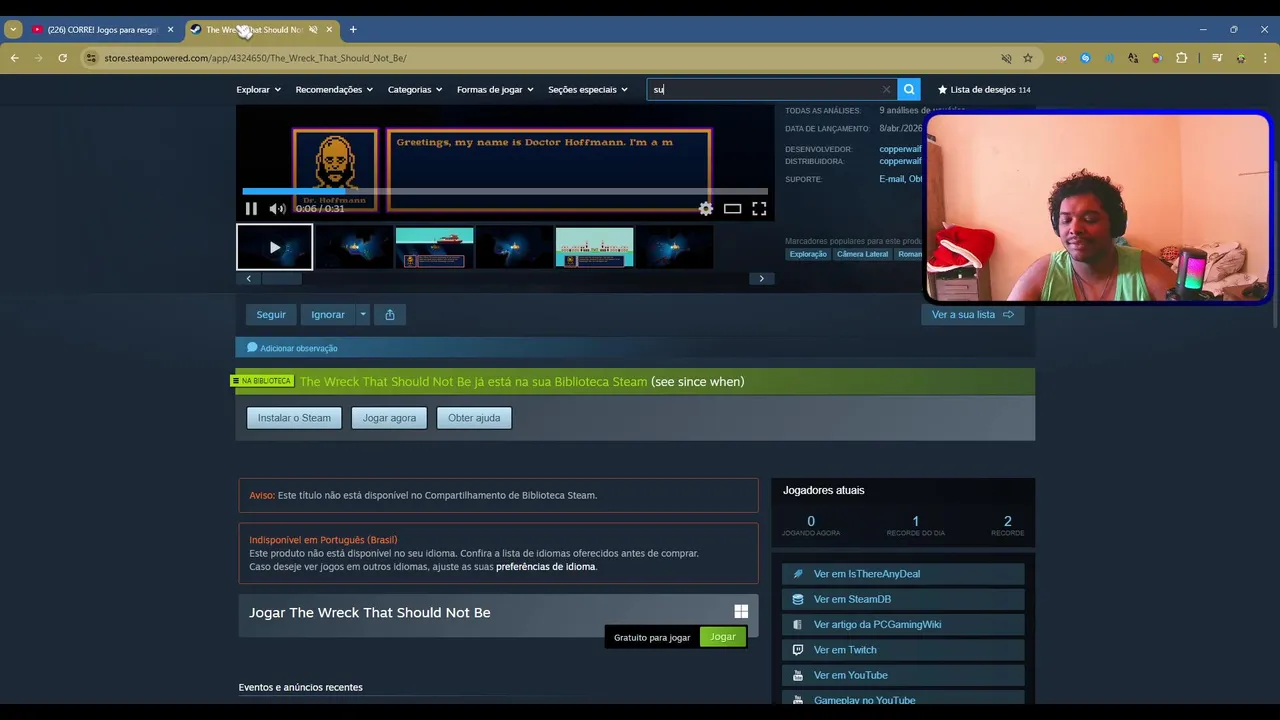Switch to the YouTube CORRE! Jogos tab

point(102,30)
